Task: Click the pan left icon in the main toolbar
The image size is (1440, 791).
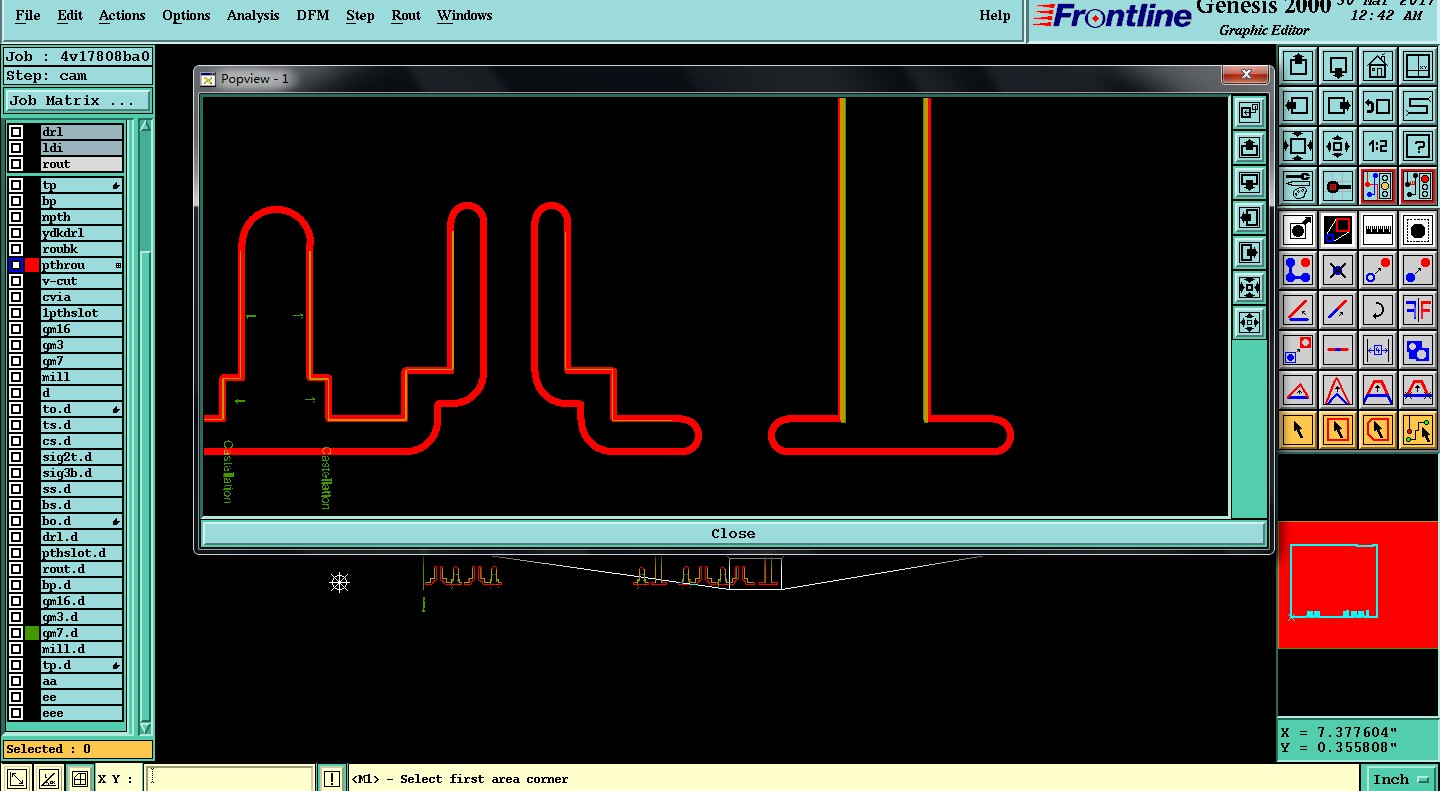Action: (x=1297, y=106)
